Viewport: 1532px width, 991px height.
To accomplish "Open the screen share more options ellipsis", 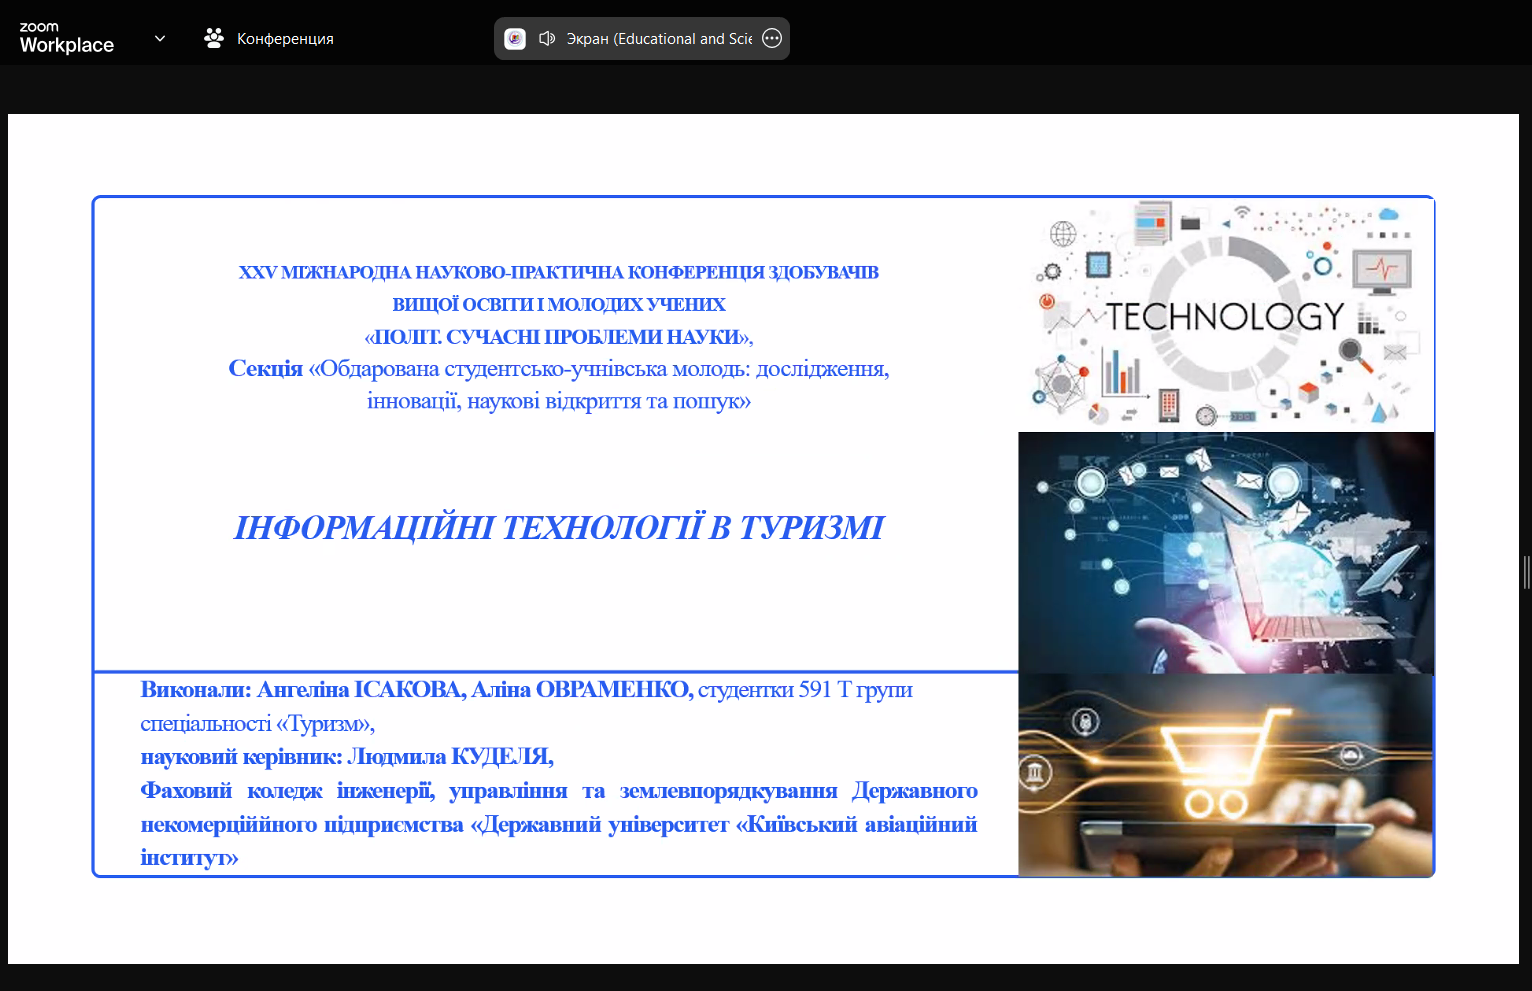I will point(772,39).
